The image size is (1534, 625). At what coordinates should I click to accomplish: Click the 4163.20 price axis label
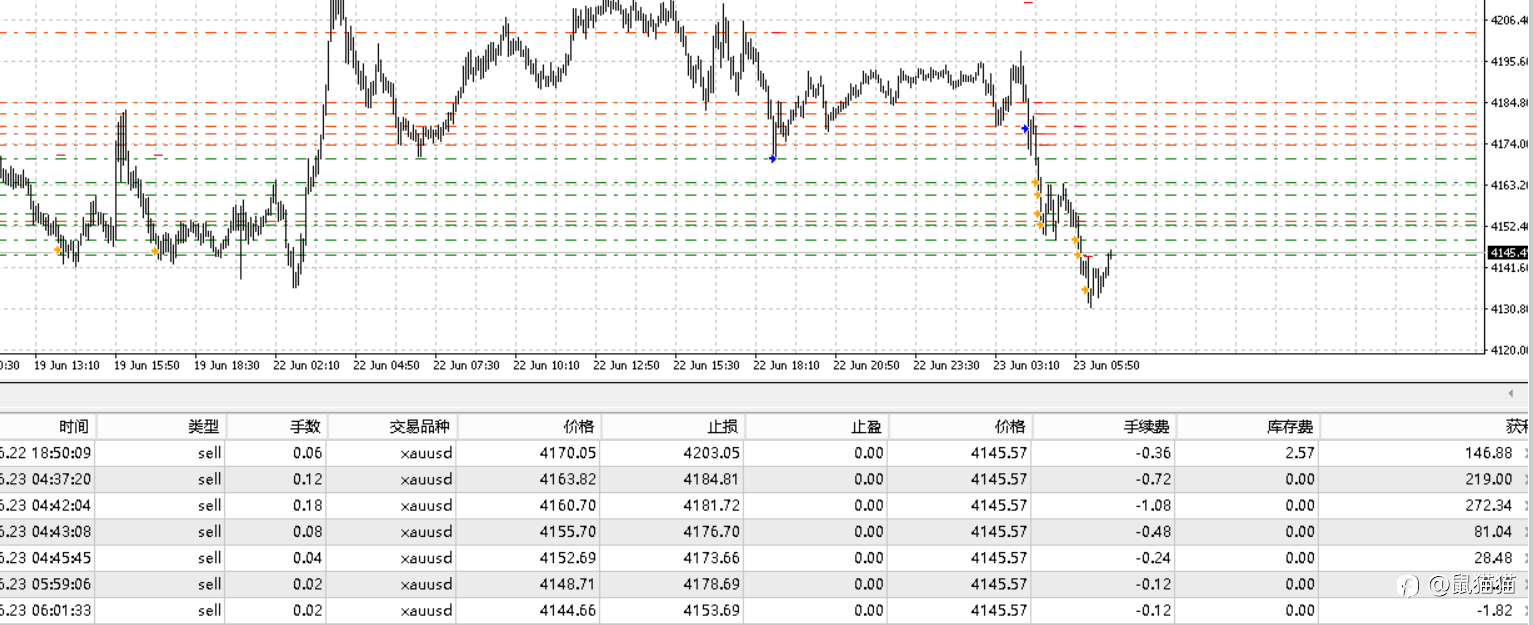1510,185
